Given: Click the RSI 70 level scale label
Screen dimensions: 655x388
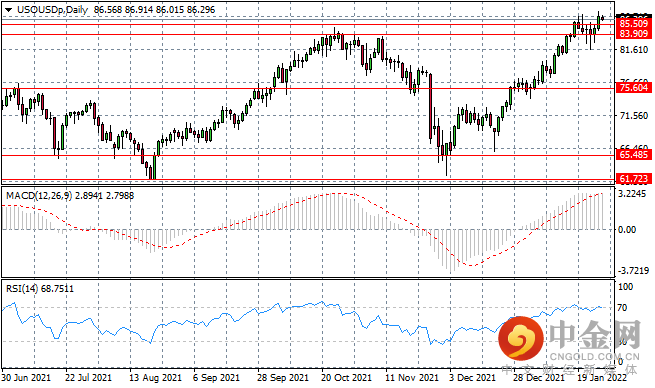Looking at the screenshot, I should 622,308.
